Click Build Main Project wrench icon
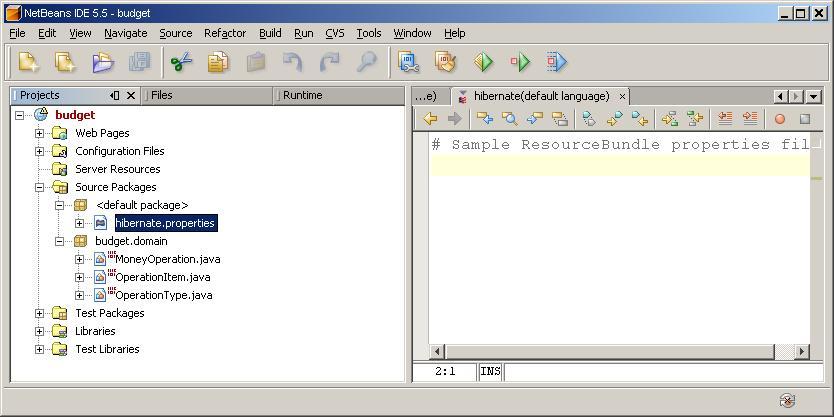Viewport: 834px width, 417px height. 408,62
